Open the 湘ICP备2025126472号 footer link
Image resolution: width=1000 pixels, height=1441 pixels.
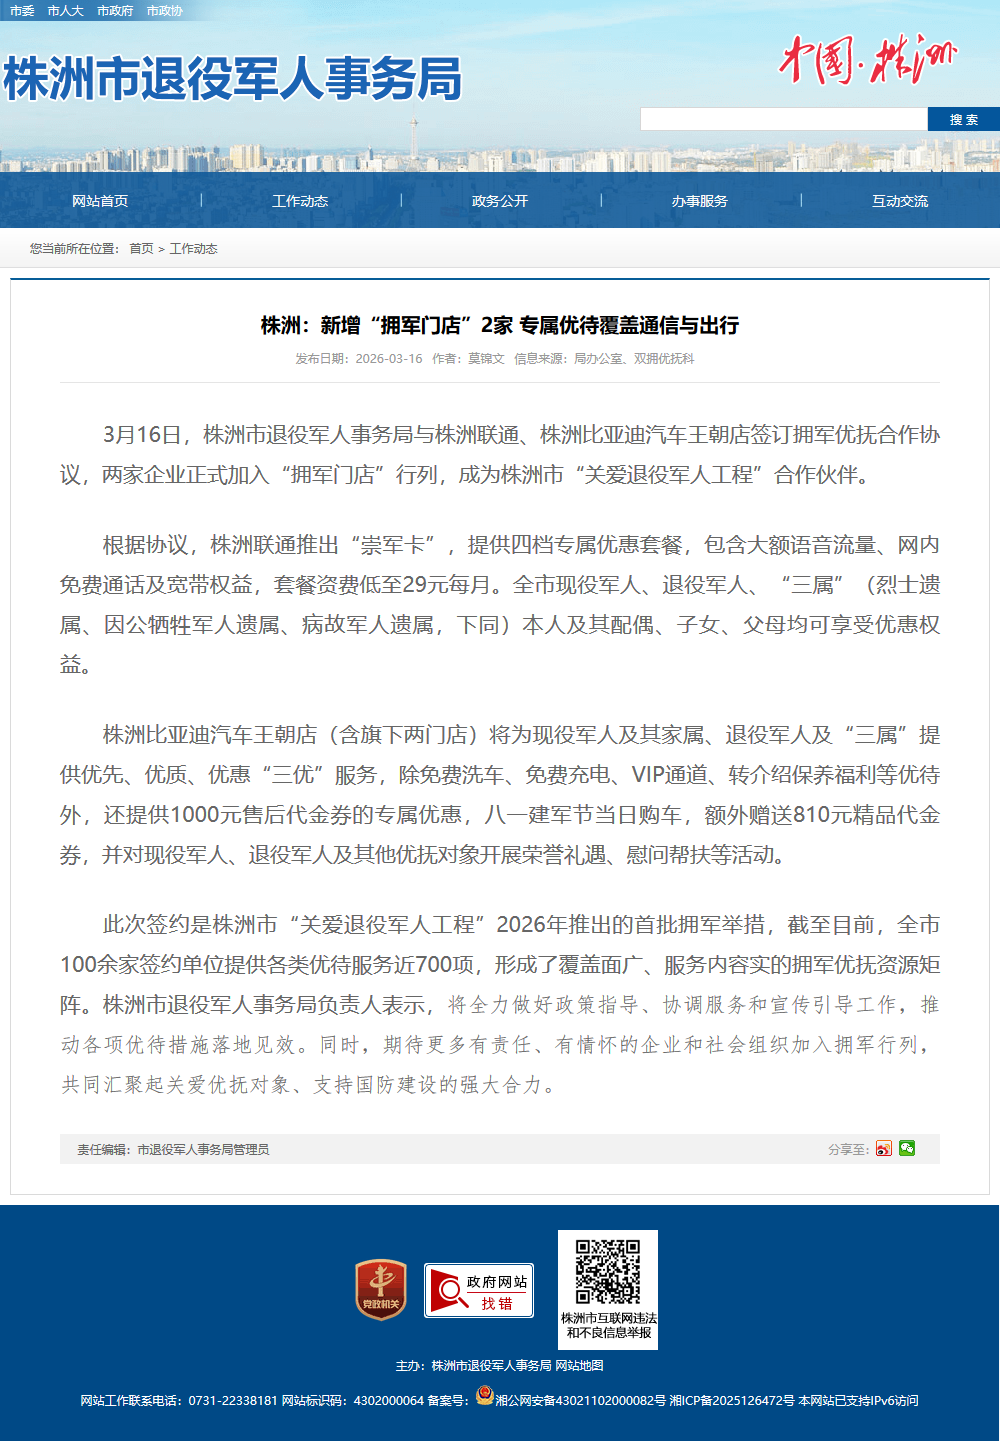click(732, 1401)
